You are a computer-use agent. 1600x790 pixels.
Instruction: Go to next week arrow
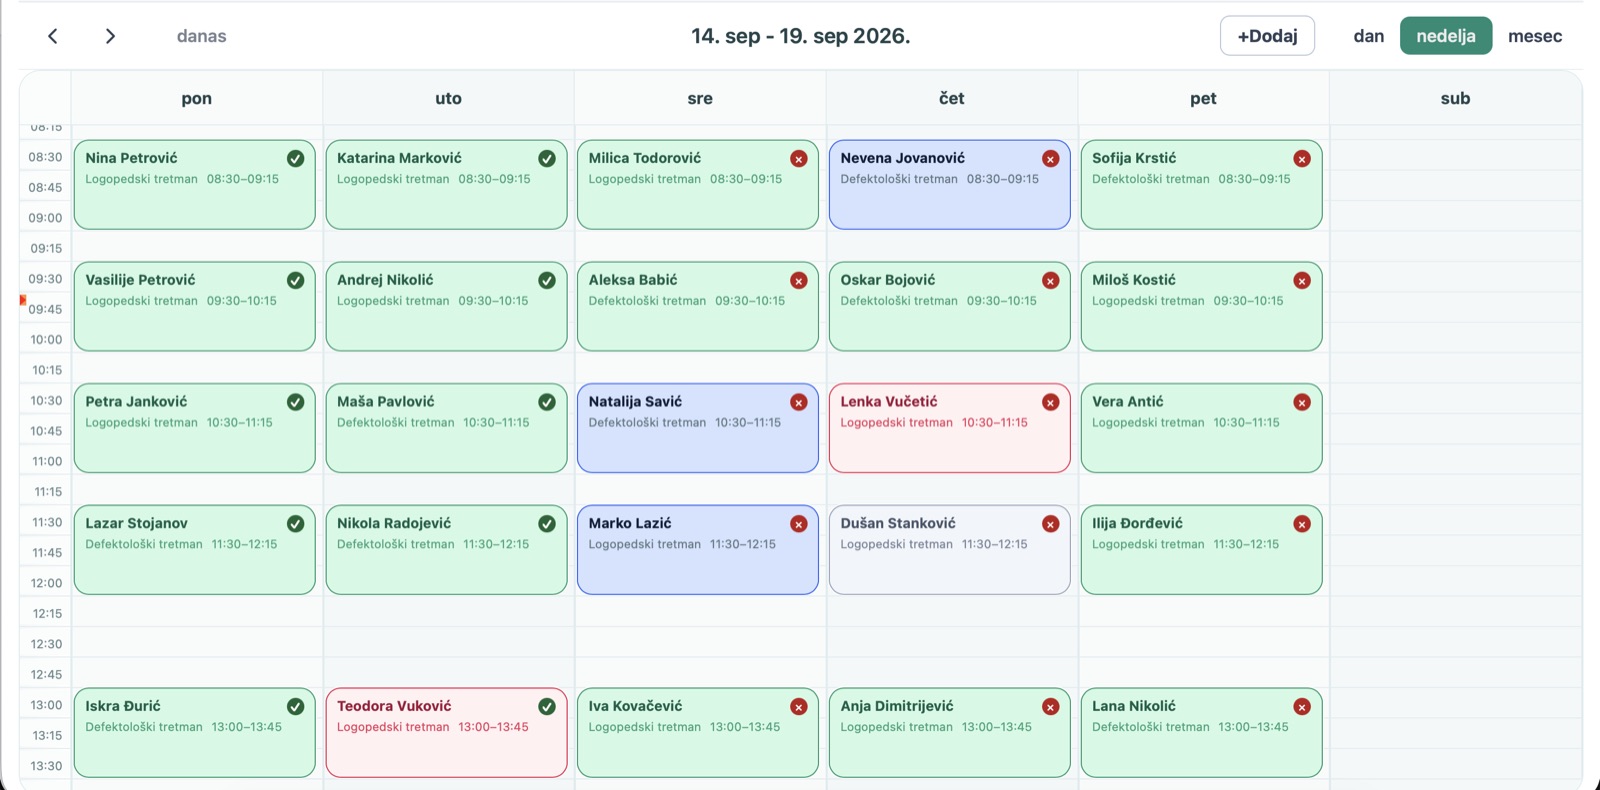tap(110, 36)
